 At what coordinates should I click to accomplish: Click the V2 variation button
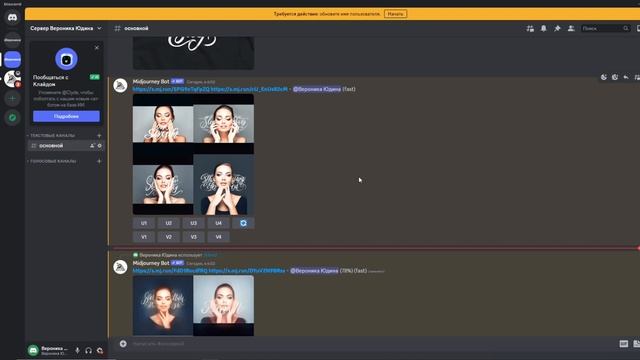169,237
